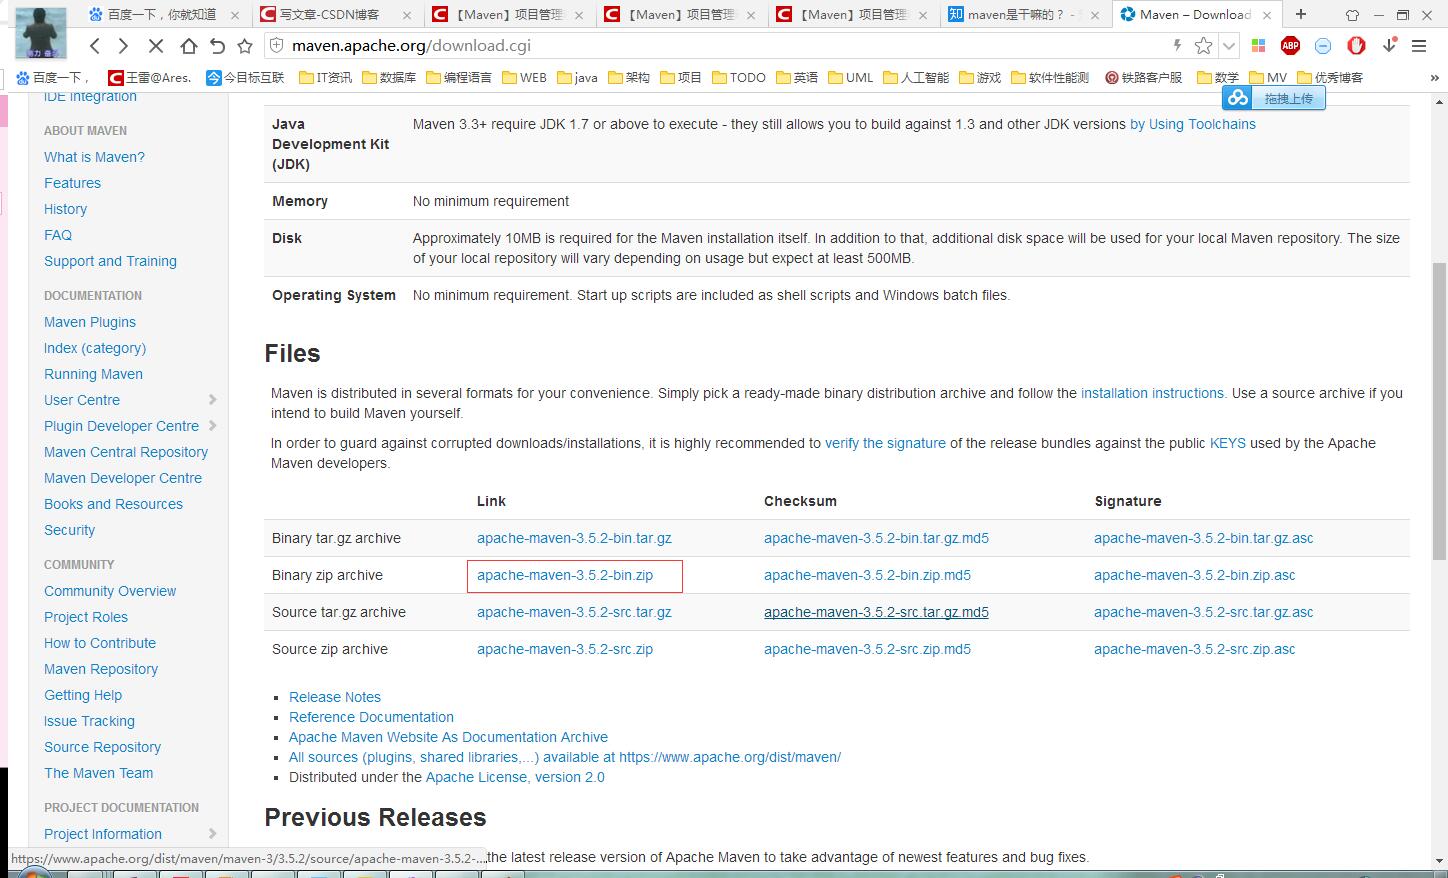Switch to the 写文章-CSDN博客 tab
Image resolution: width=1448 pixels, height=878 pixels.
click(x=329, y=15)
